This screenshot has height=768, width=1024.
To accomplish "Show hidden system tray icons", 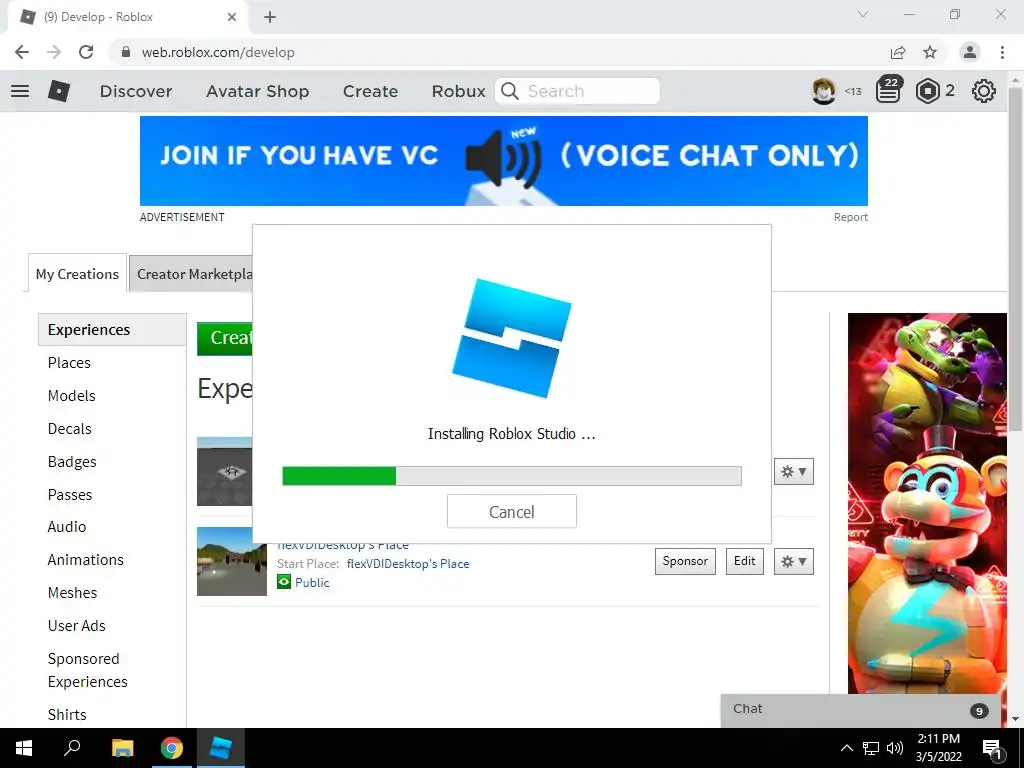I will pyautogui.click(x=846, y=748).
